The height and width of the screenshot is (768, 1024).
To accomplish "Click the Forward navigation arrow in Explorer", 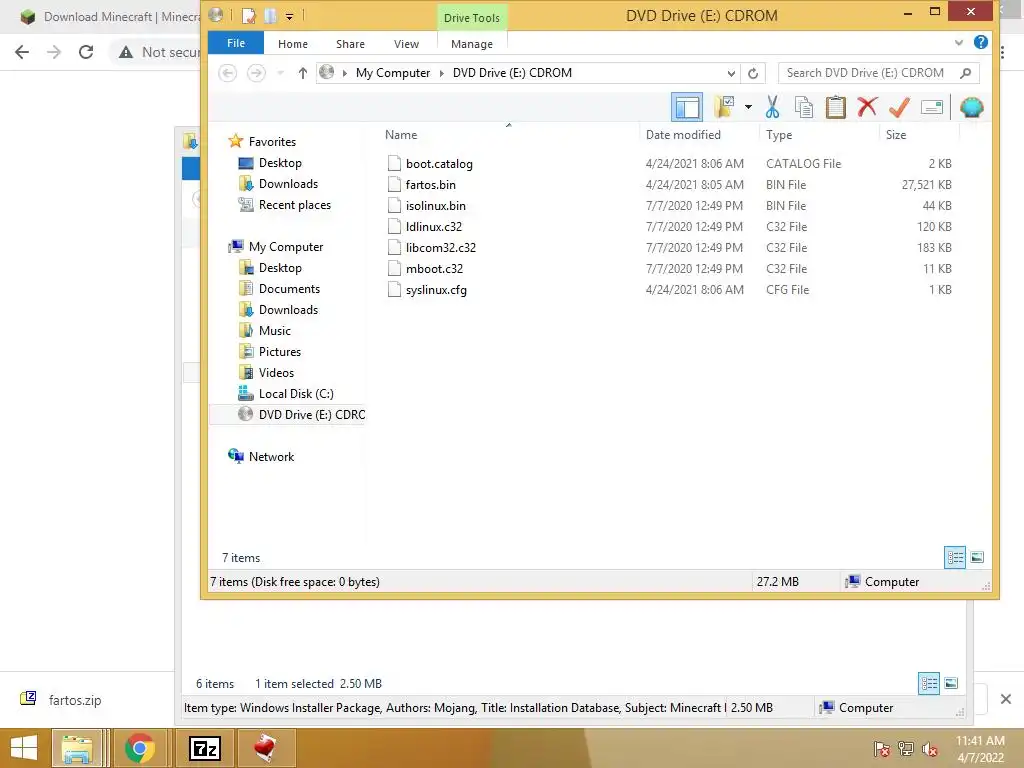I will tap(256, 72).
